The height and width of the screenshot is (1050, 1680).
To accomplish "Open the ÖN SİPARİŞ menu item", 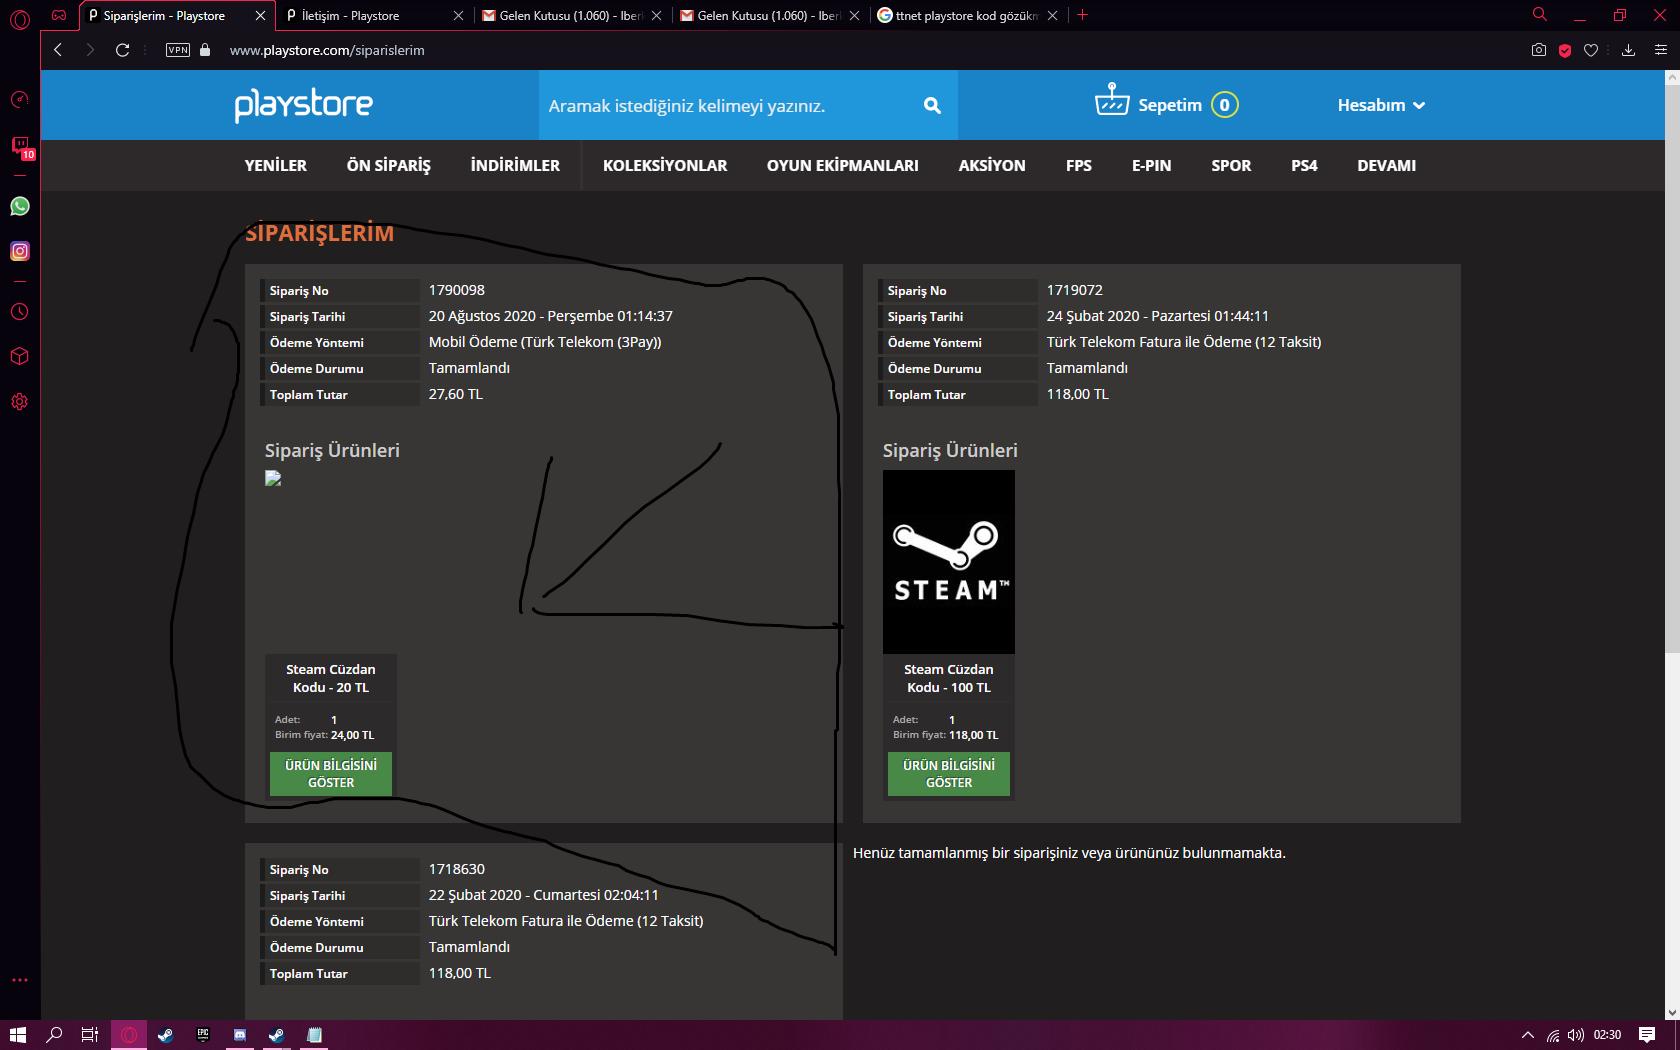I will (x=389, y=165).
